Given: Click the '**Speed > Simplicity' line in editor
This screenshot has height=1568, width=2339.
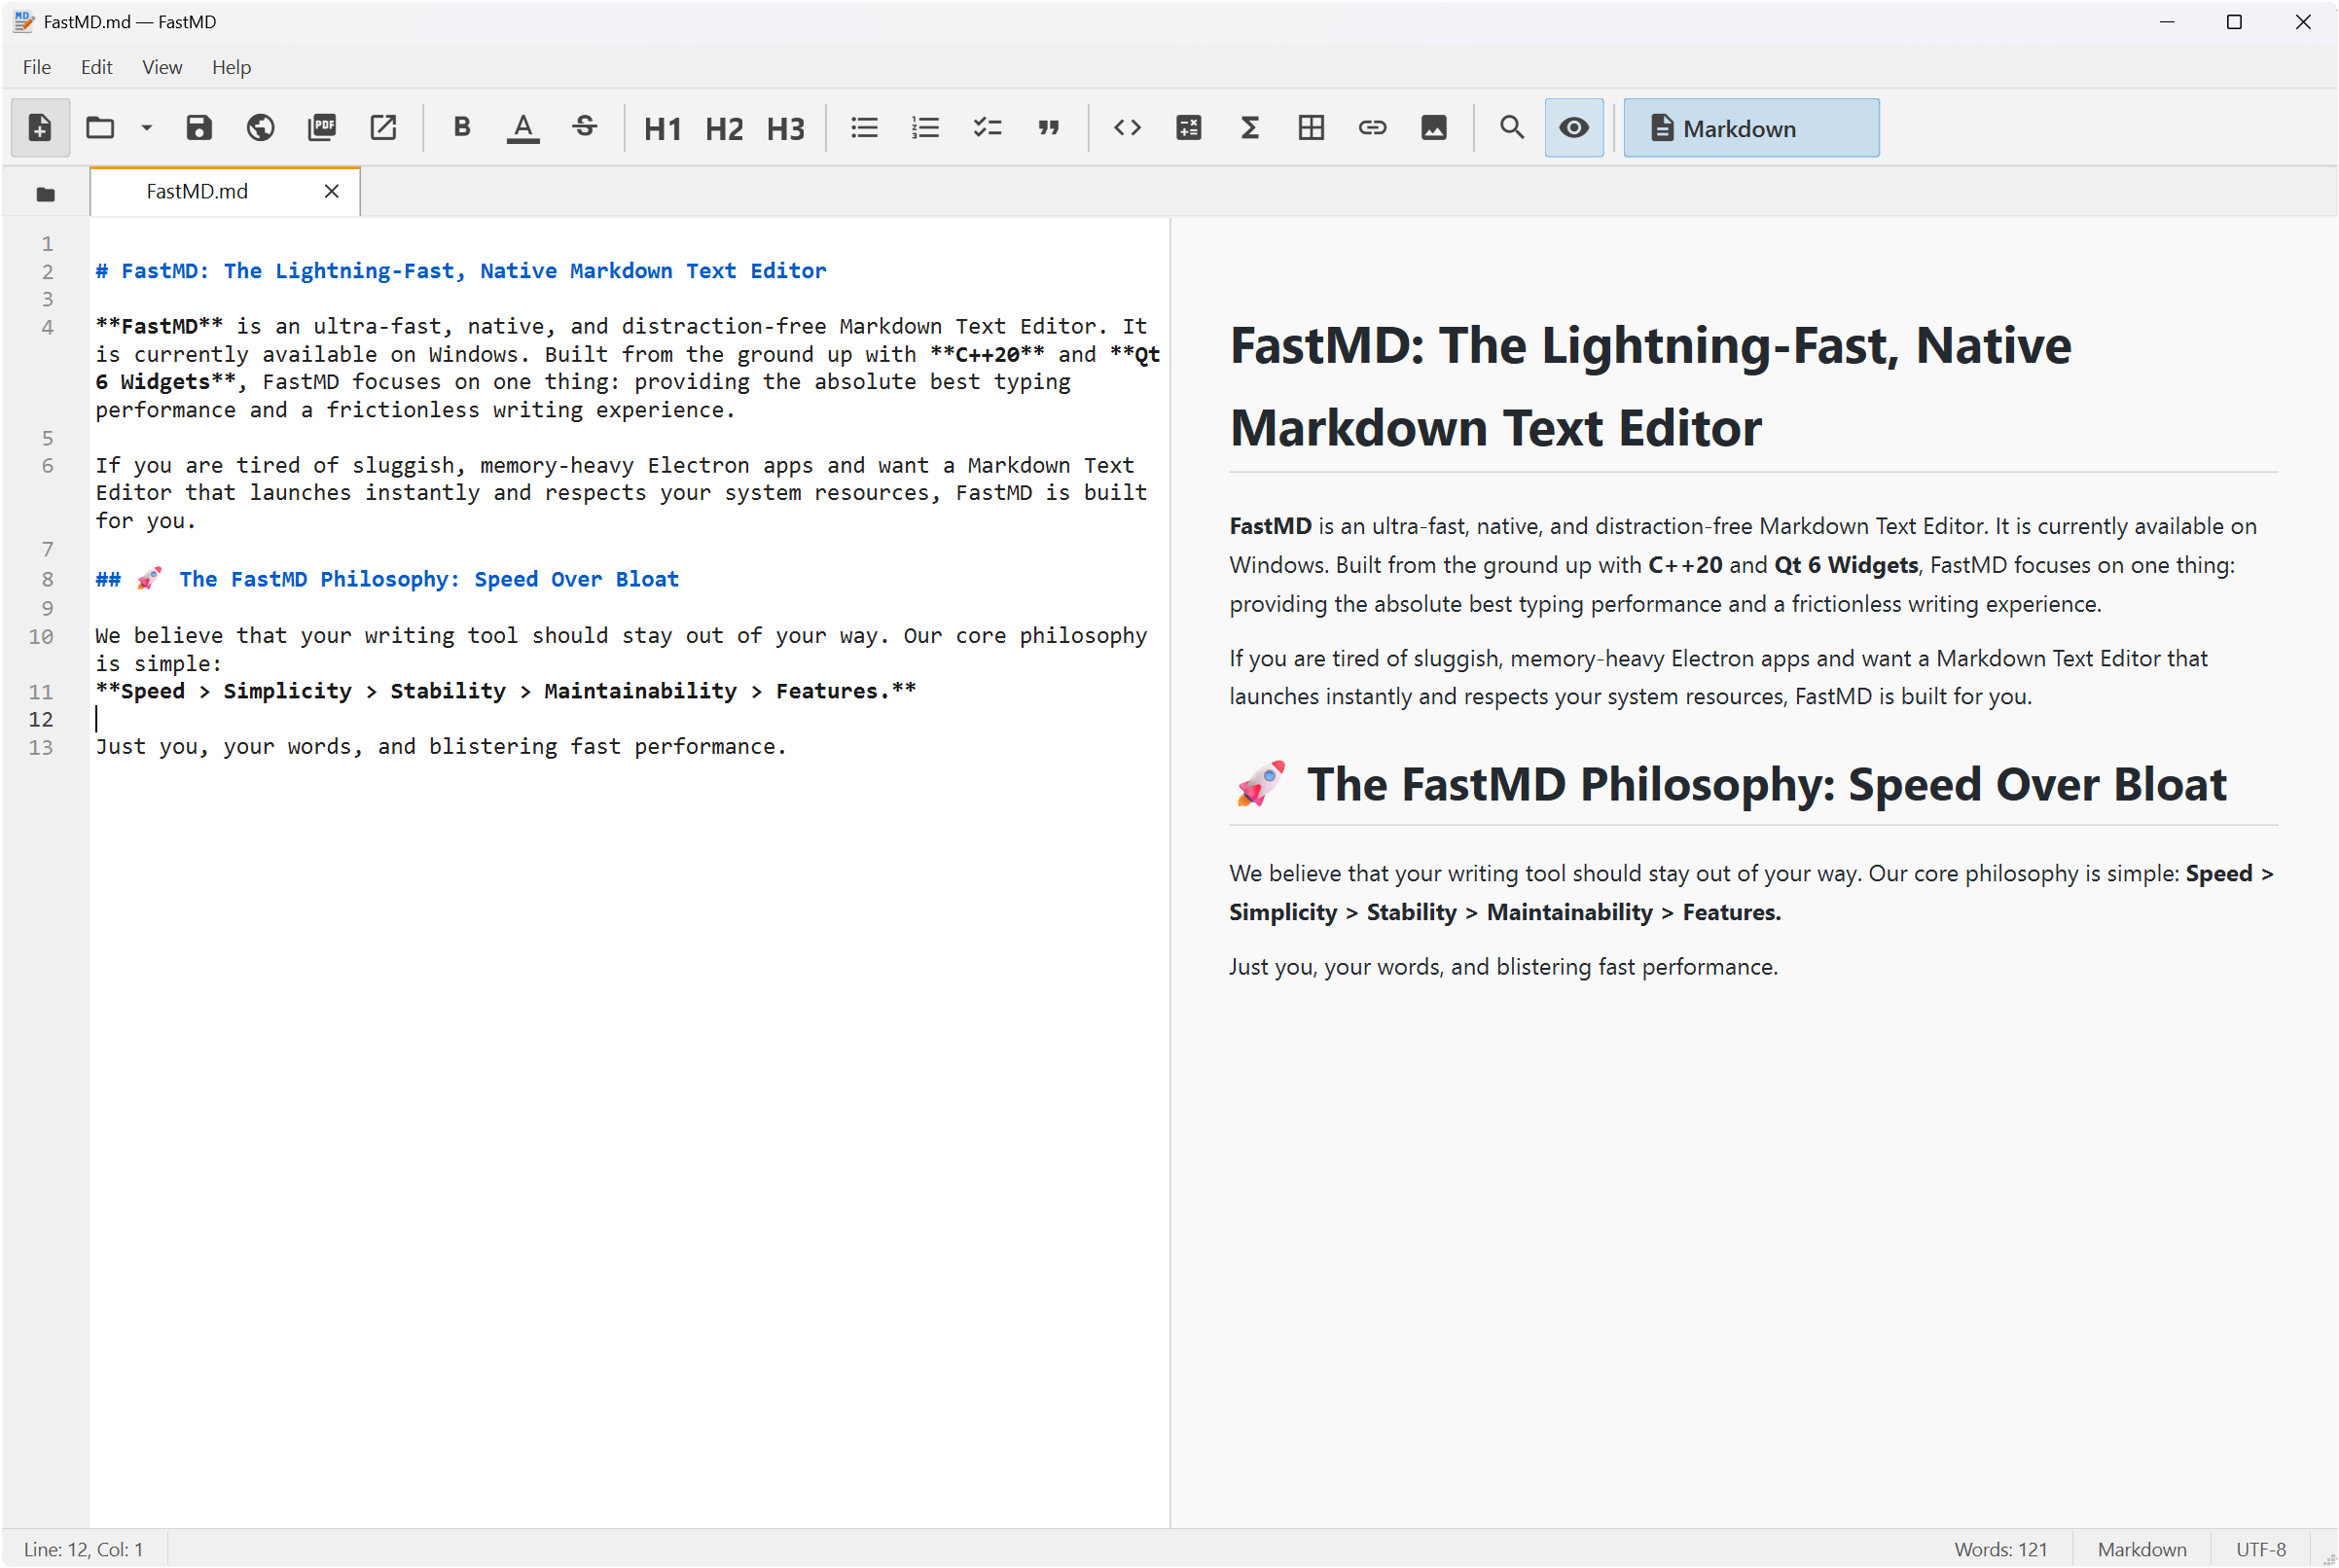Looking at the screenshot, I should click(x=505, y=691).
